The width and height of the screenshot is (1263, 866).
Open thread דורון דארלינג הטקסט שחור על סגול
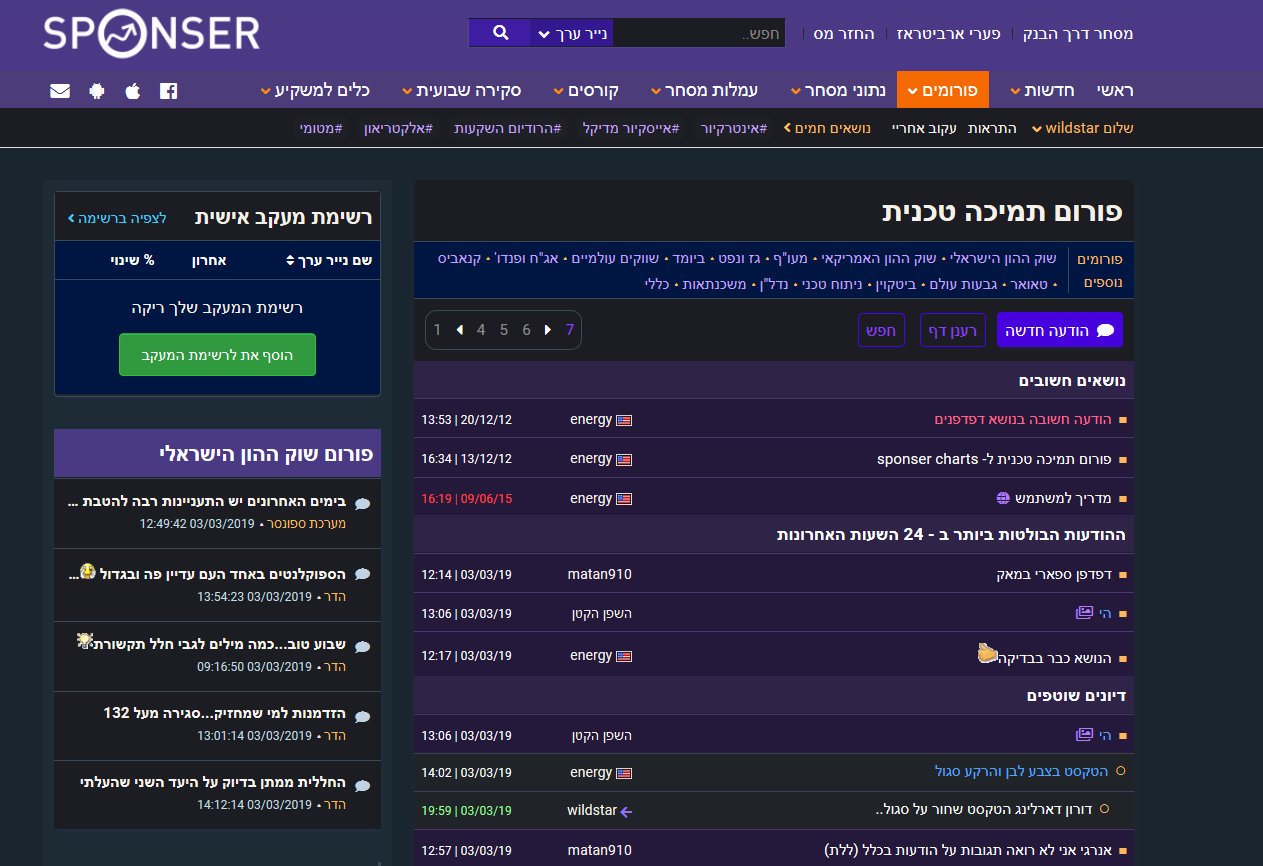pos(986,810)
